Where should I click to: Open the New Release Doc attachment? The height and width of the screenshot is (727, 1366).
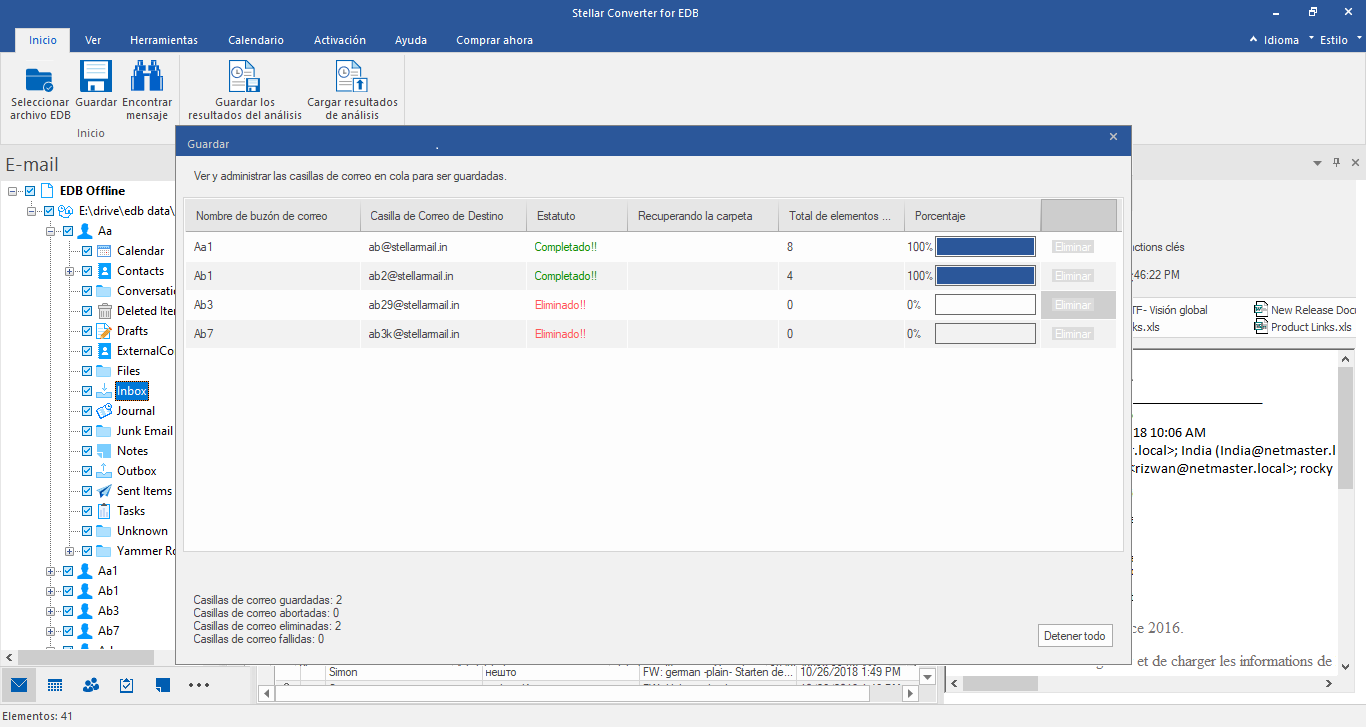click(1305, 310)
